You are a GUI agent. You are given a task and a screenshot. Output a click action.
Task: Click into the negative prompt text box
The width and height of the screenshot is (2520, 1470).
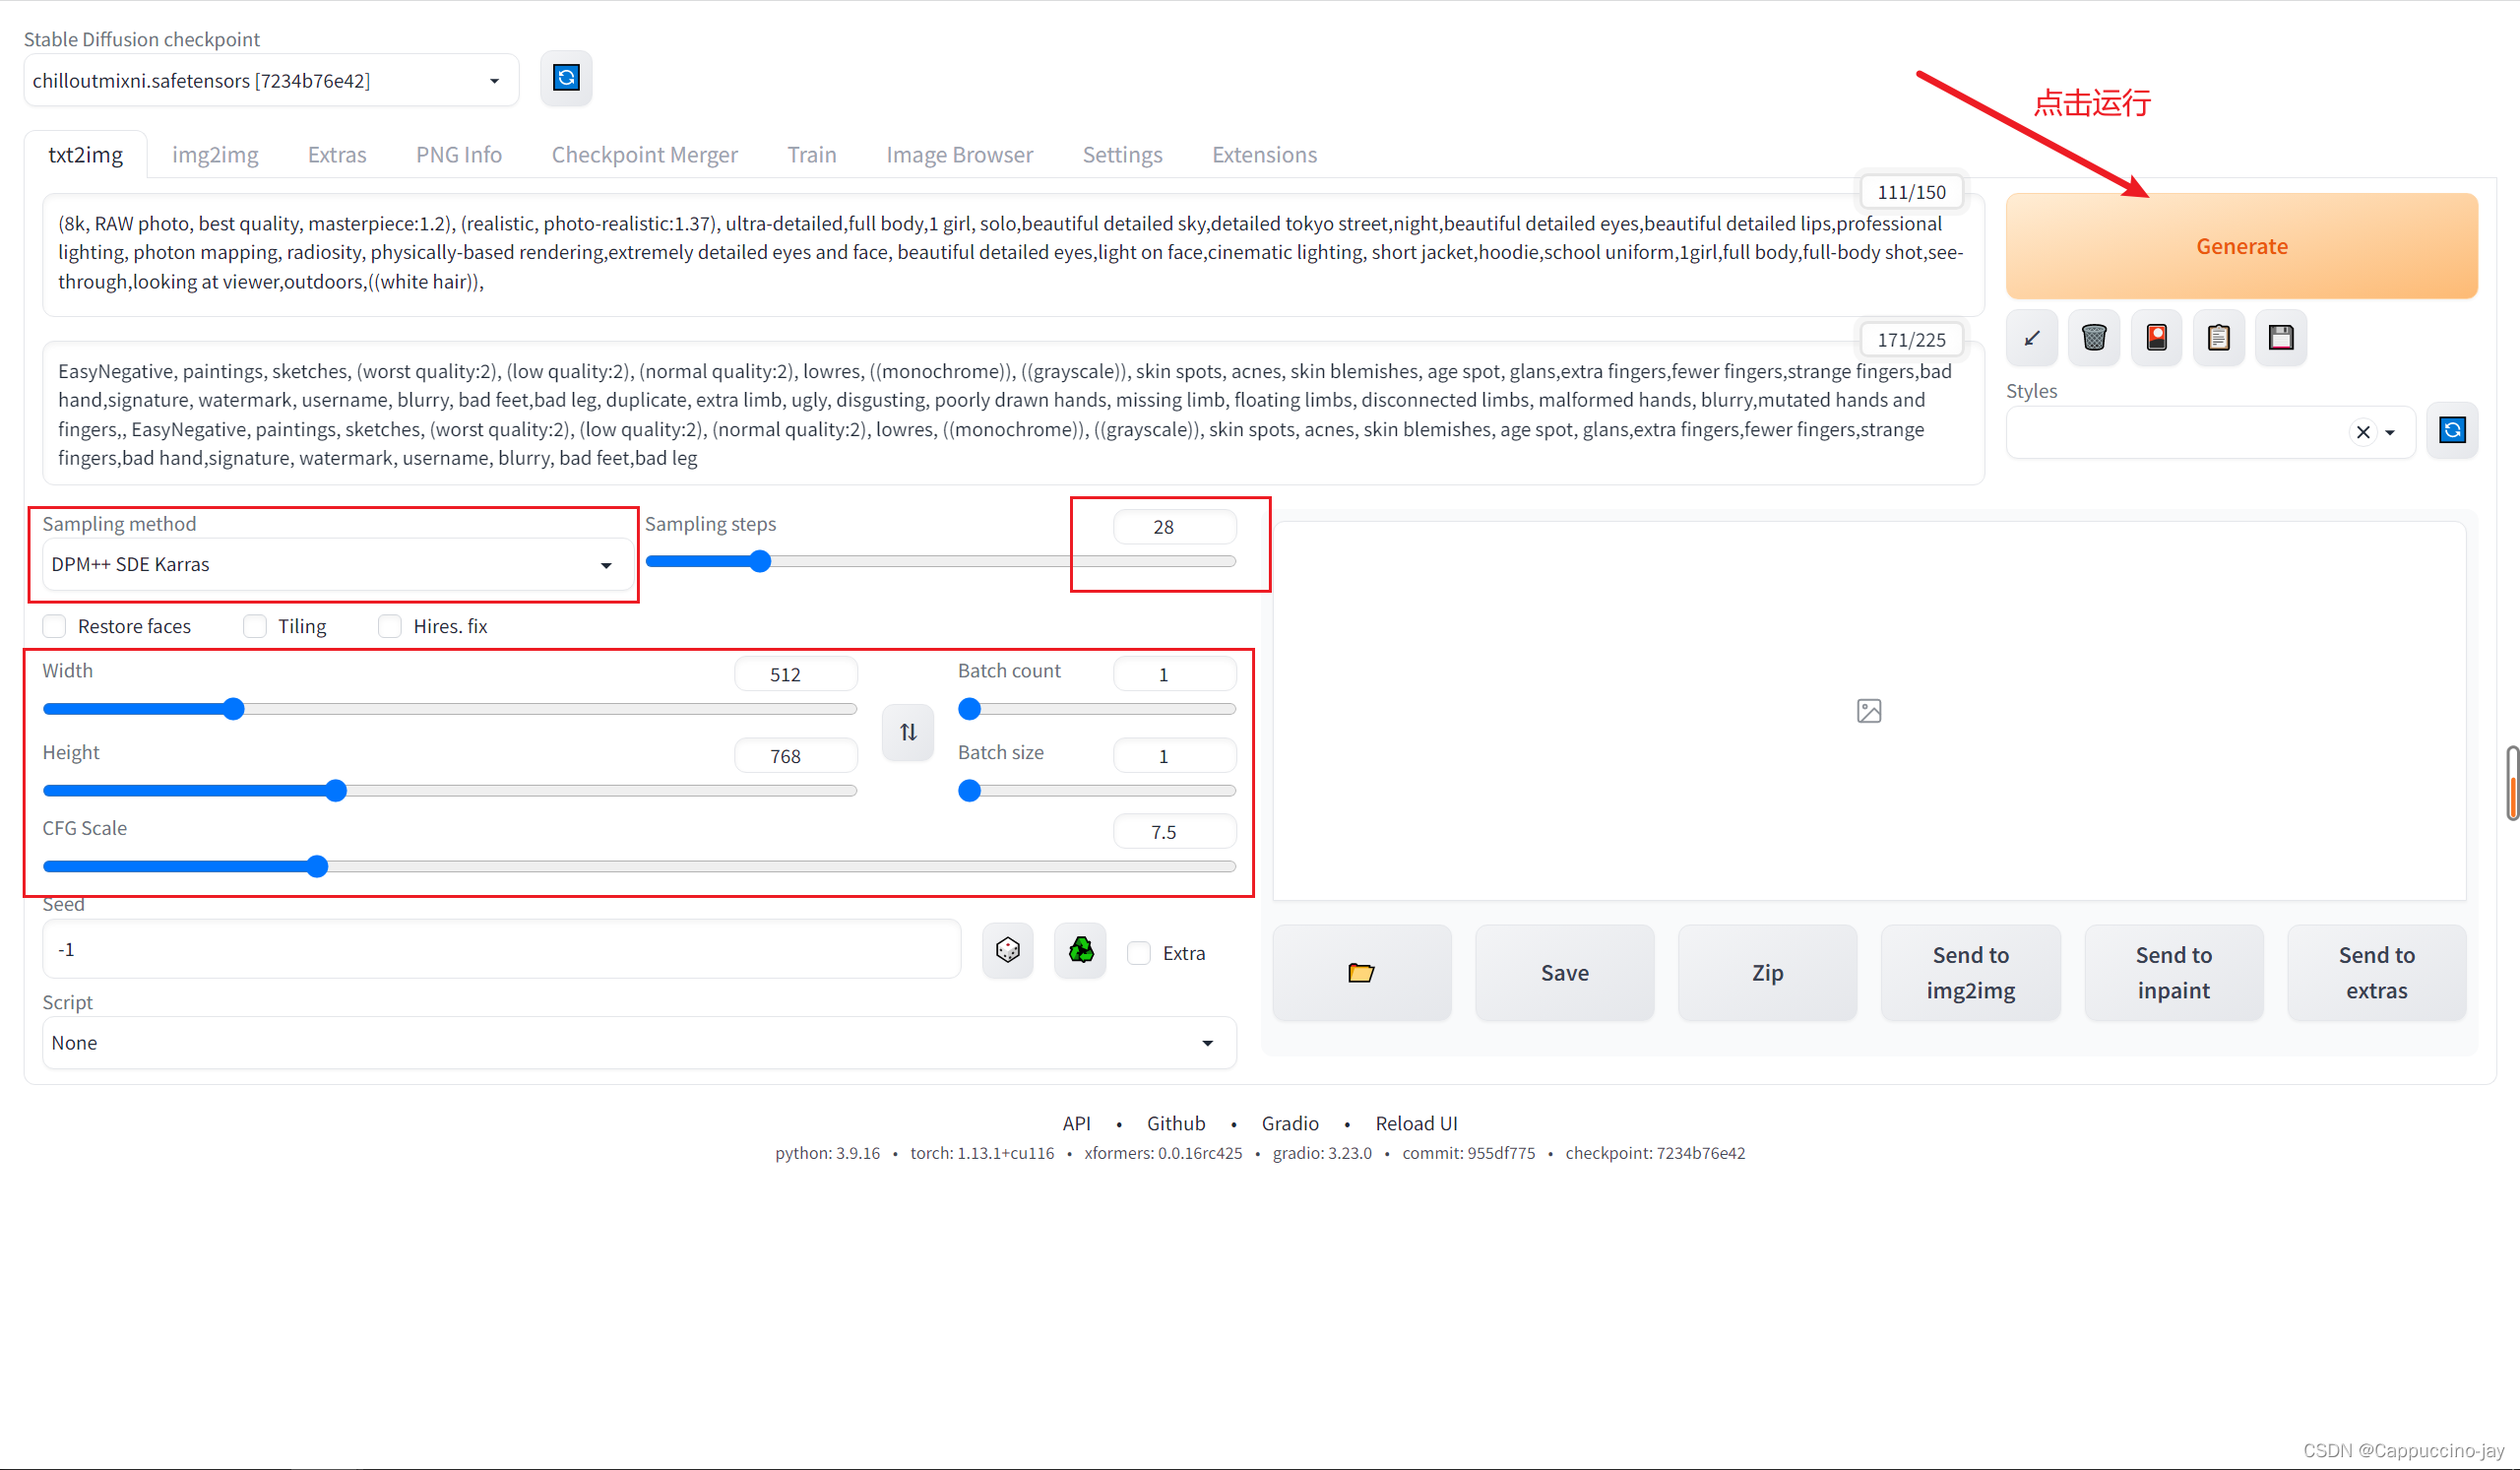(x=1012, y=414)
